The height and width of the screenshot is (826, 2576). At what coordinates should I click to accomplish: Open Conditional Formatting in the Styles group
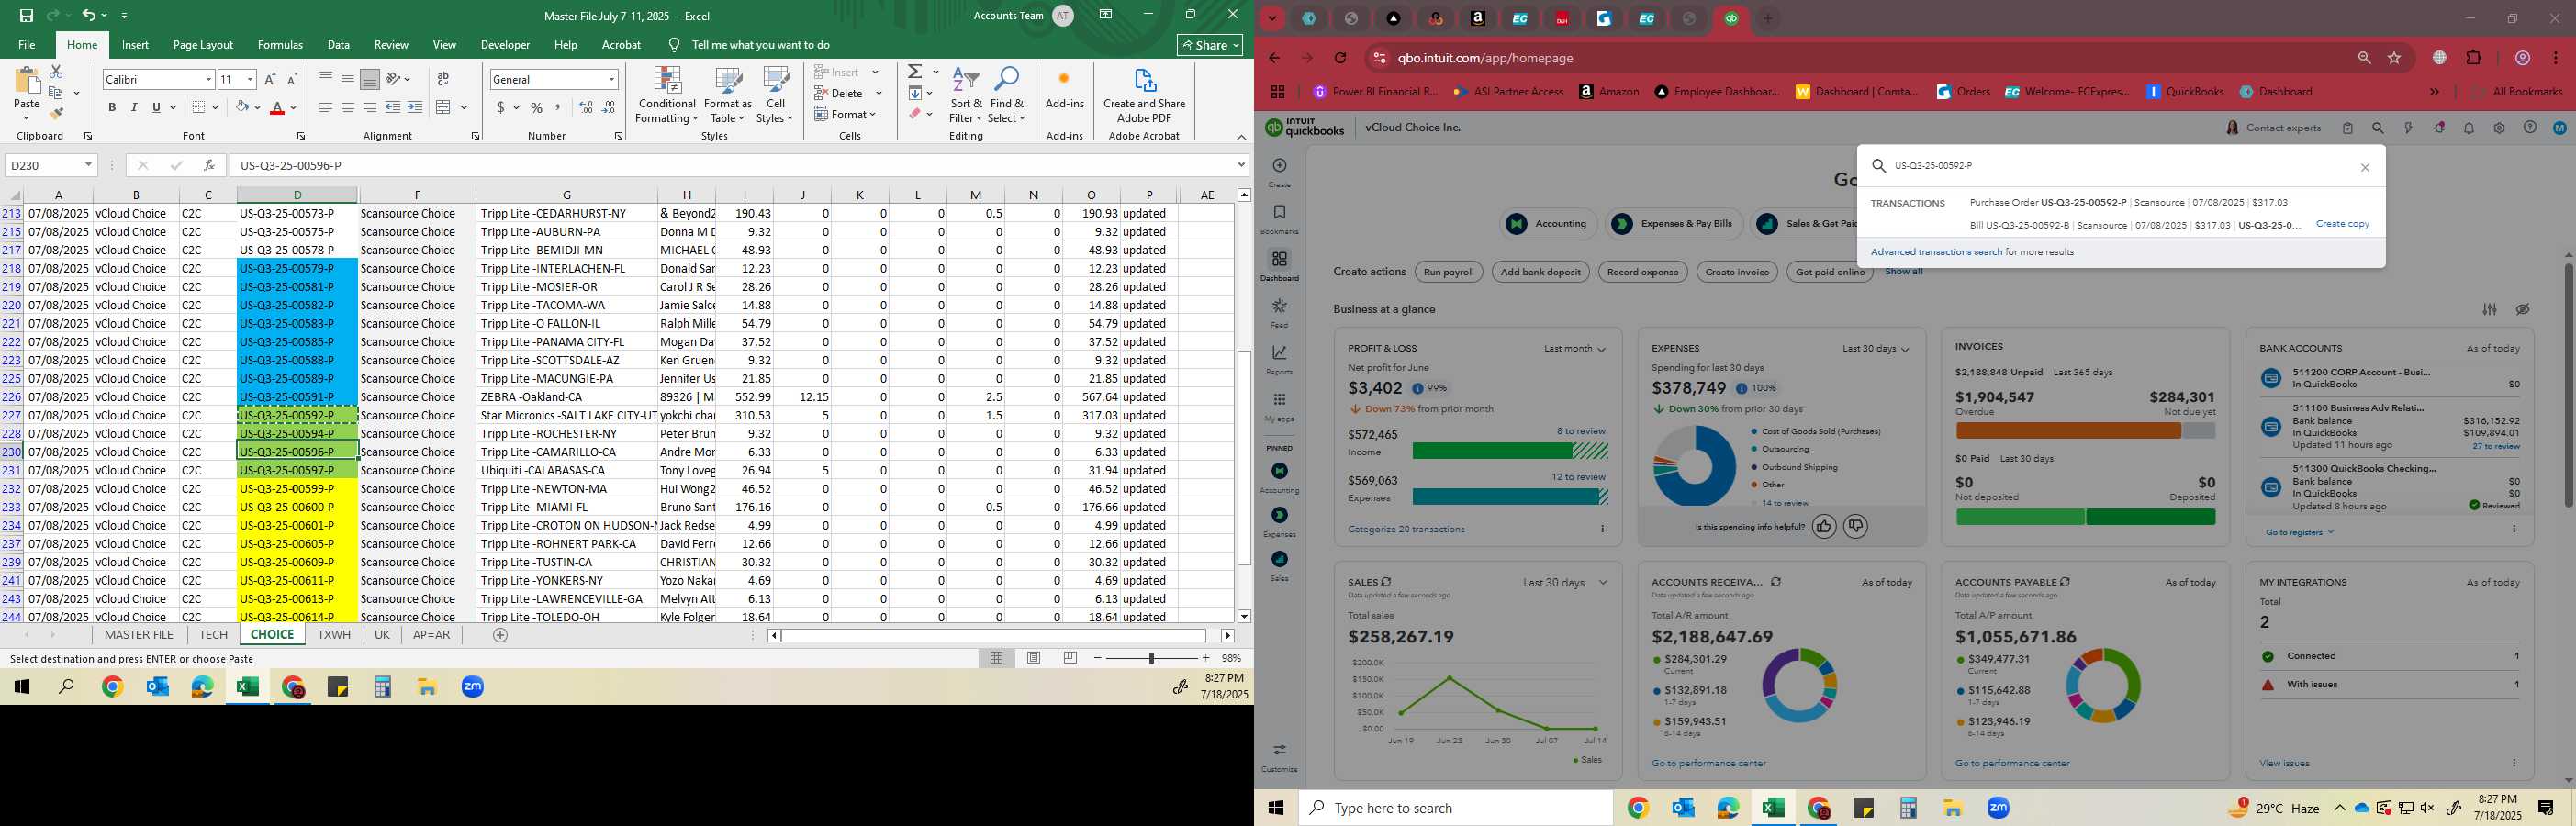pyautogui.click(x=667, y=96)
